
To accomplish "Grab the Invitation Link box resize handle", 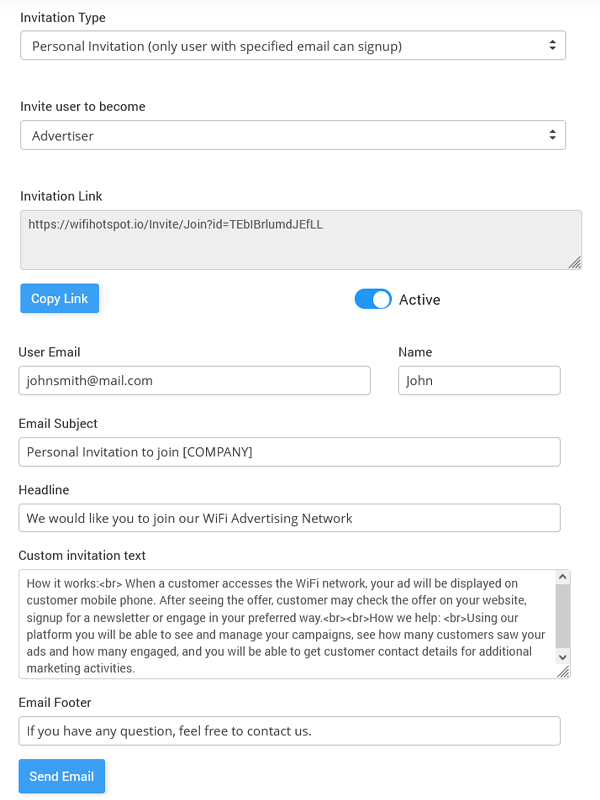I will [575, 262].
